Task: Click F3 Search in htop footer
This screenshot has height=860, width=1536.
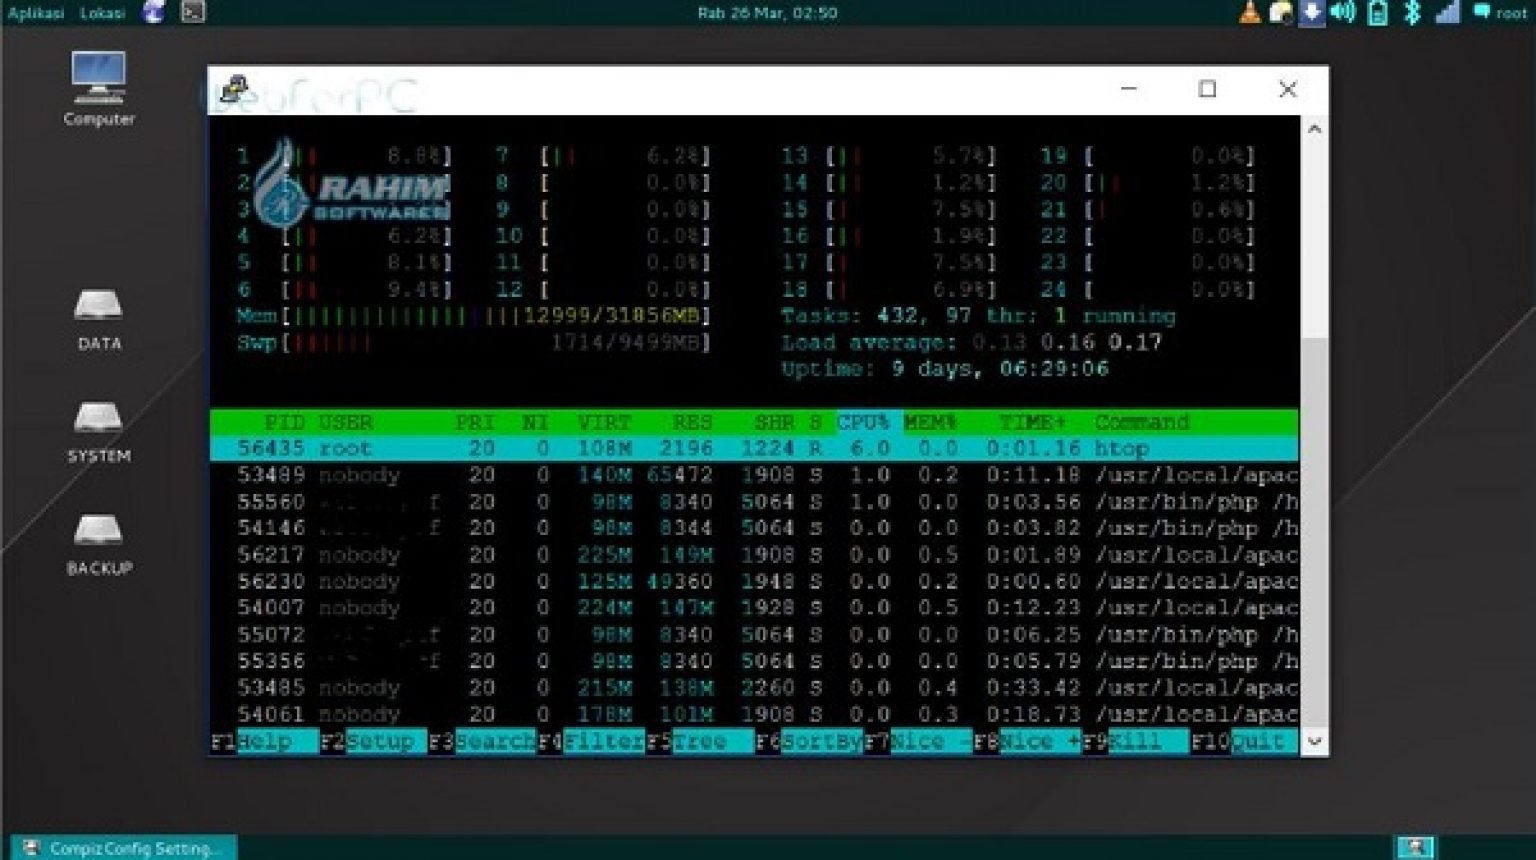Action: [482, 741]
